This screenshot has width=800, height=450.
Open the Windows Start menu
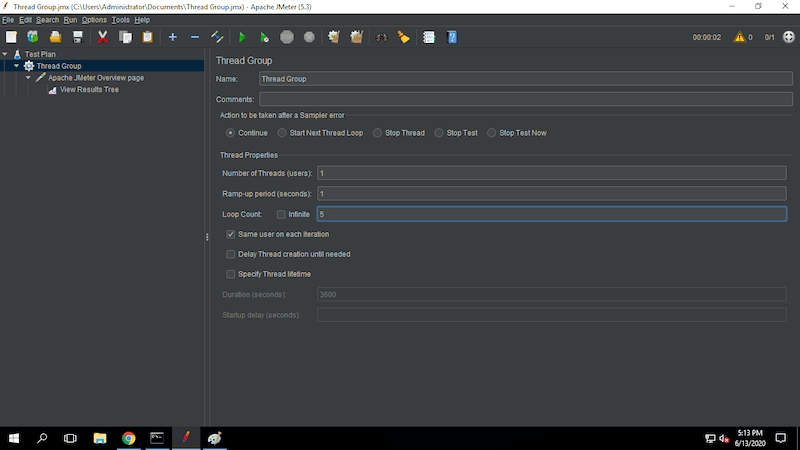coord(14,438)
